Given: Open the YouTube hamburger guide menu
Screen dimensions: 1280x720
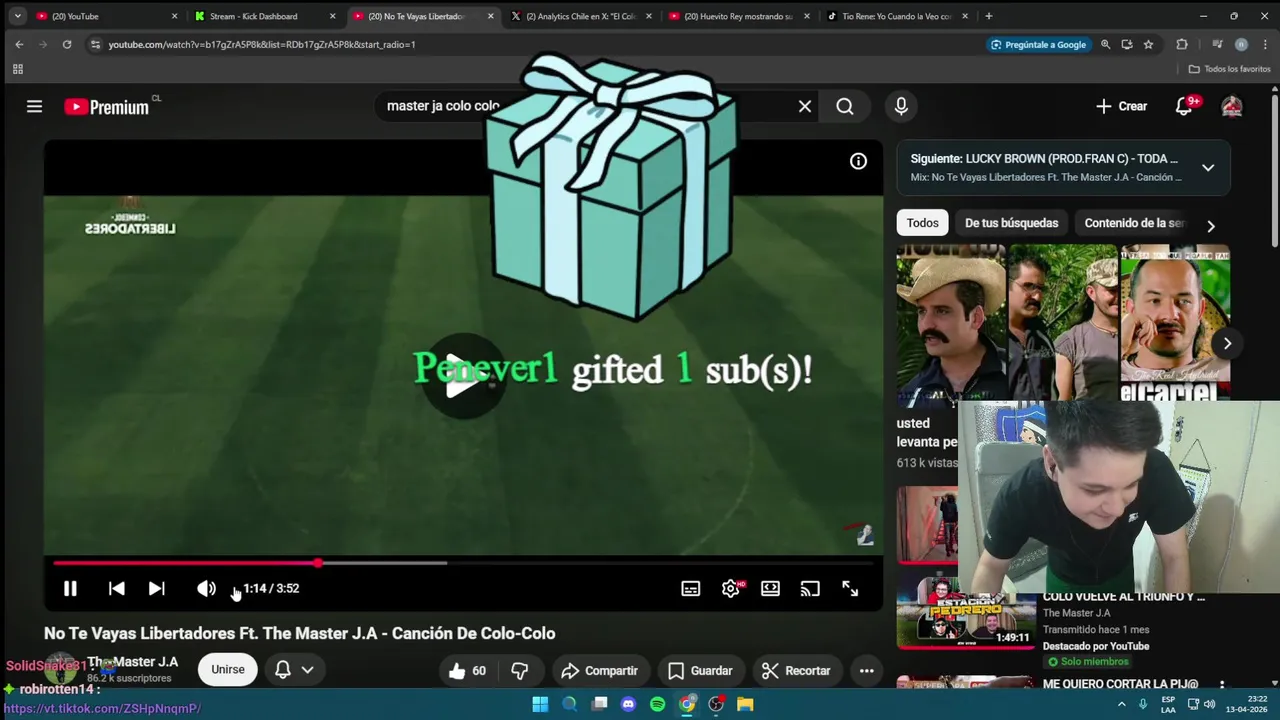Looking at the screenshot, I should pos(34,106).
